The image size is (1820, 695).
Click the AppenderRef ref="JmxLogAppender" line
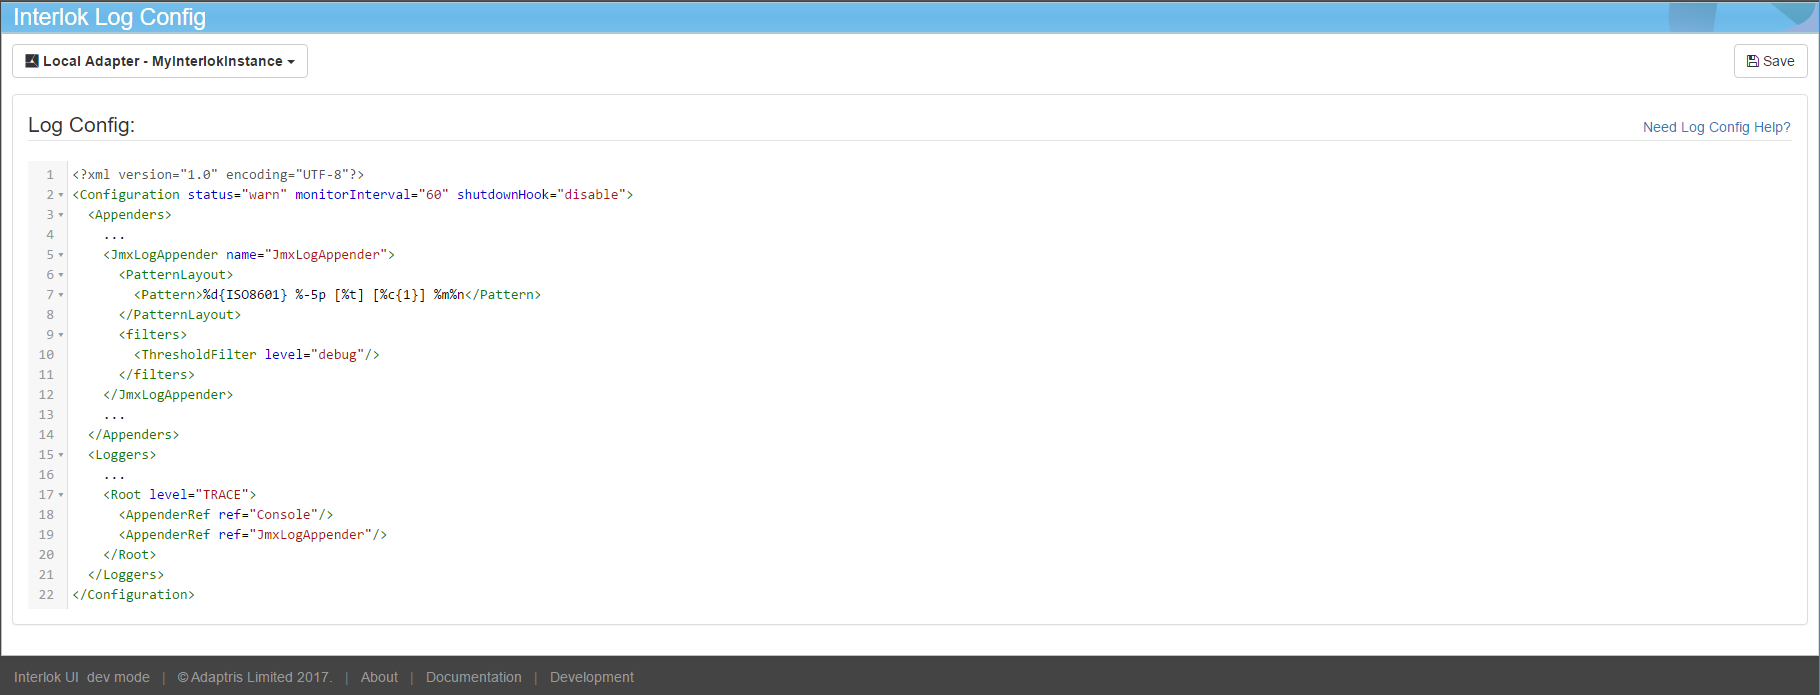point(253,534)
